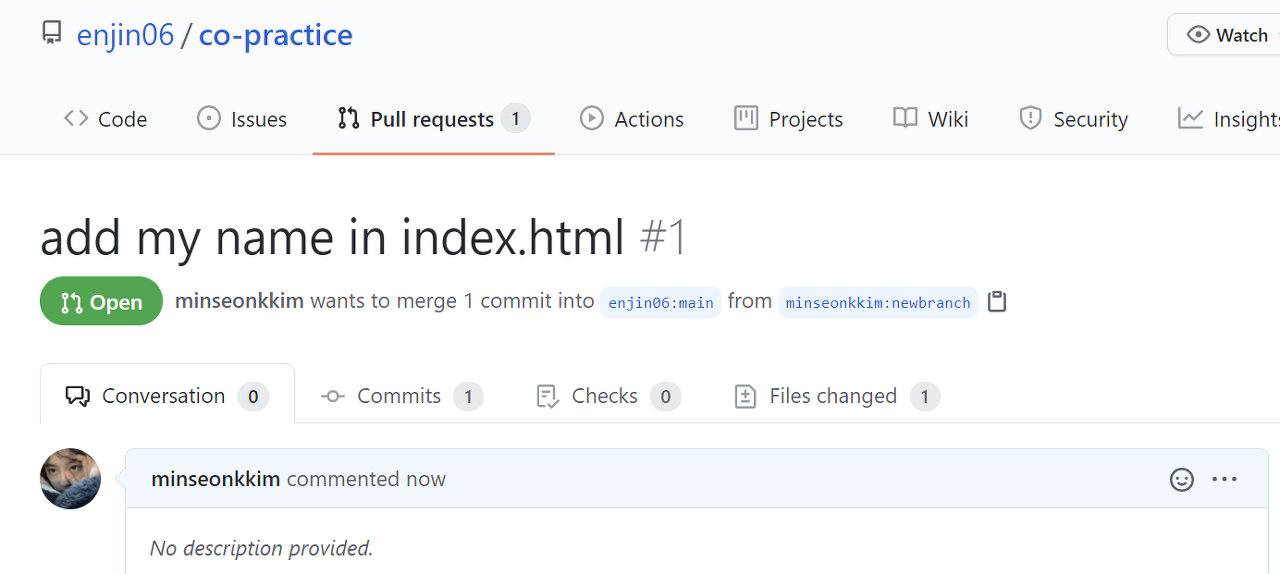Click the #1 pull request number
Screen dimensions: 1280x574
(x=664, y=238)
